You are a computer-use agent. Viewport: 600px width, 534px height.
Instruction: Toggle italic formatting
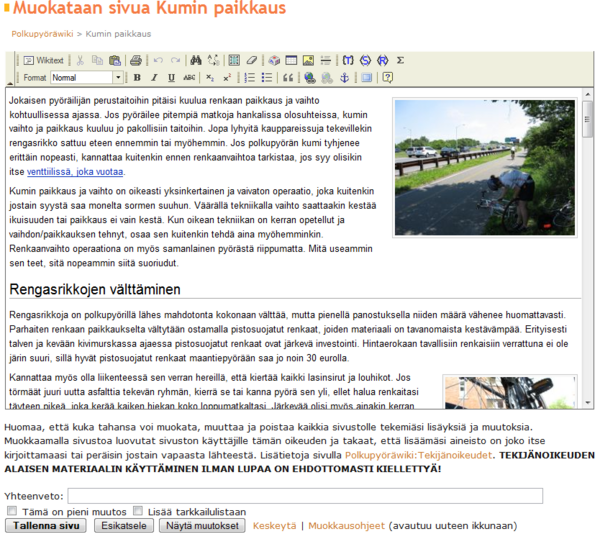[154, 78]
